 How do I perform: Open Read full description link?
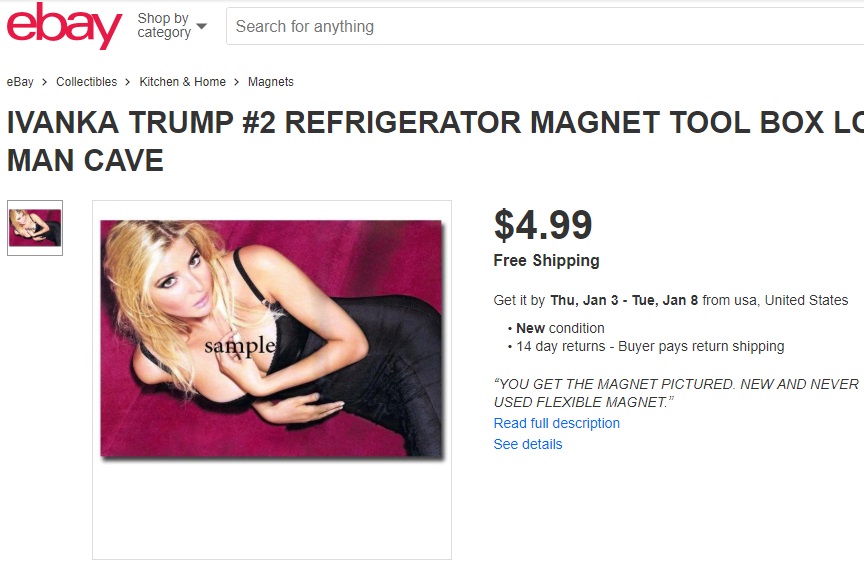tap(557, 423)
